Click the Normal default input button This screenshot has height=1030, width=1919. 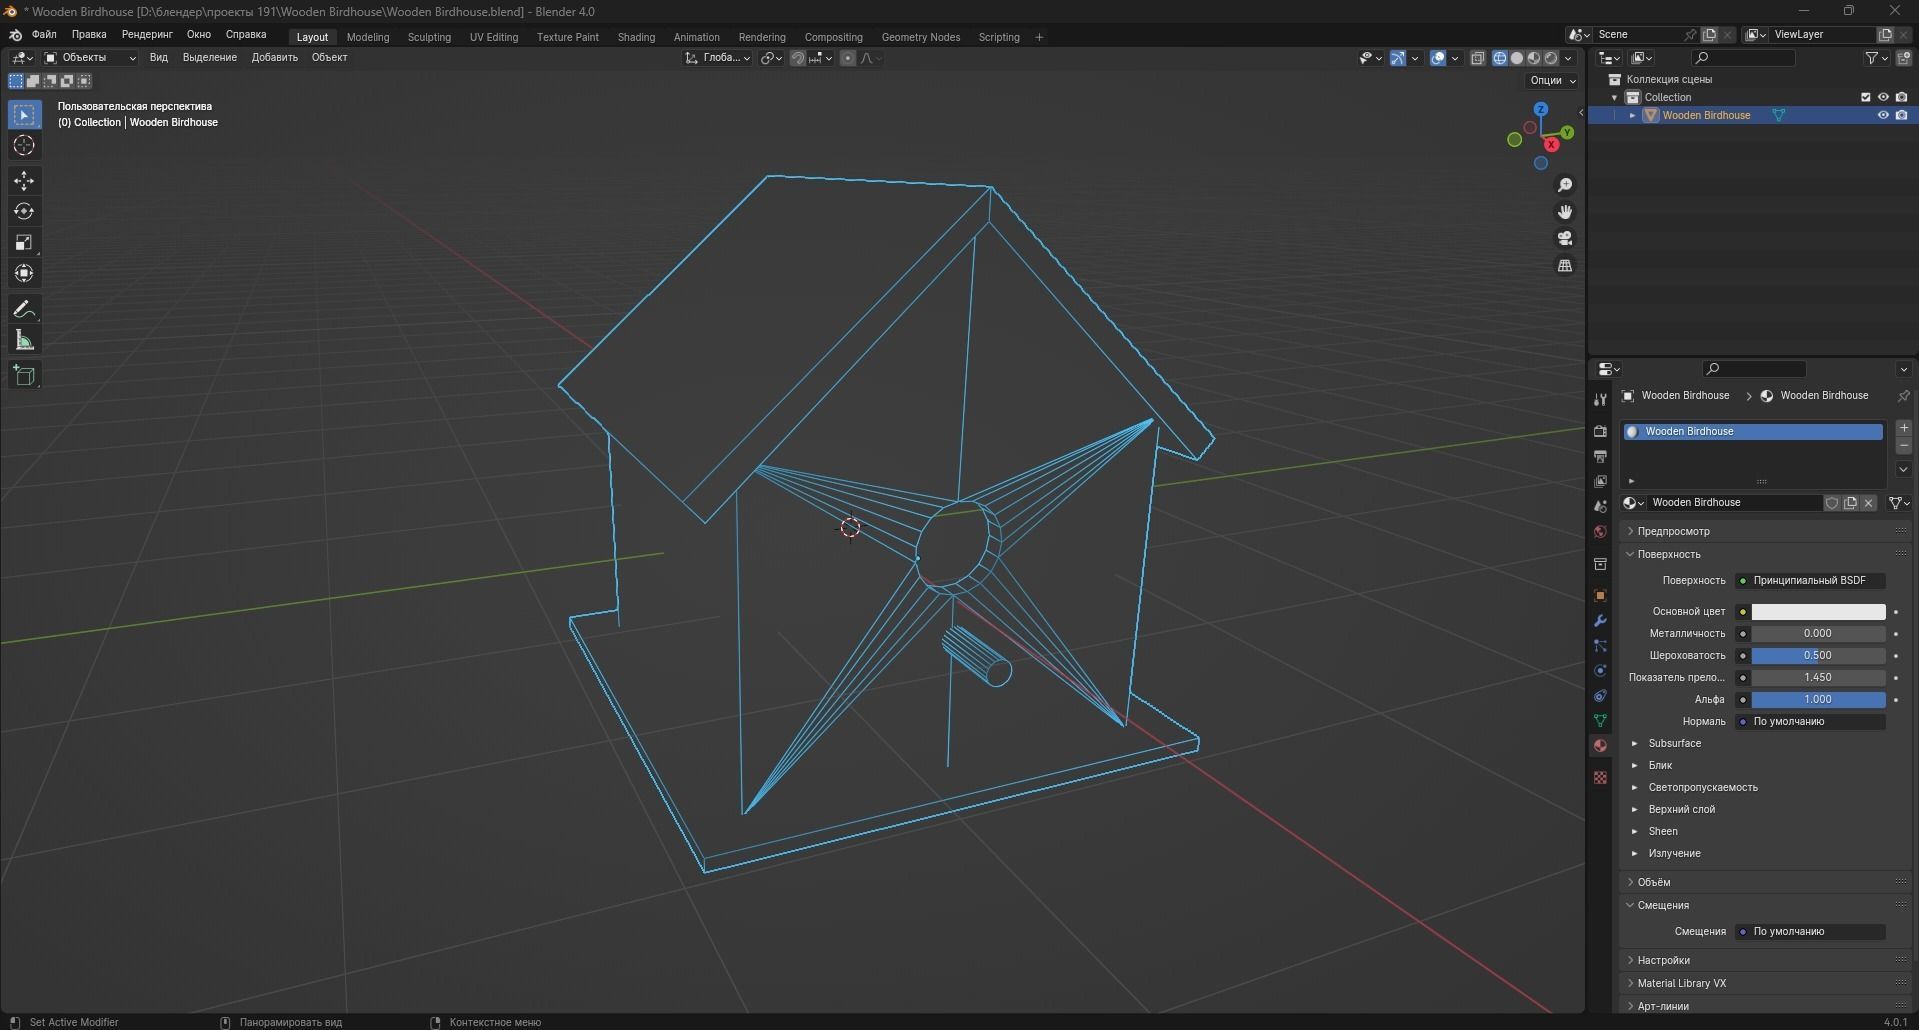pos(1810,721)
